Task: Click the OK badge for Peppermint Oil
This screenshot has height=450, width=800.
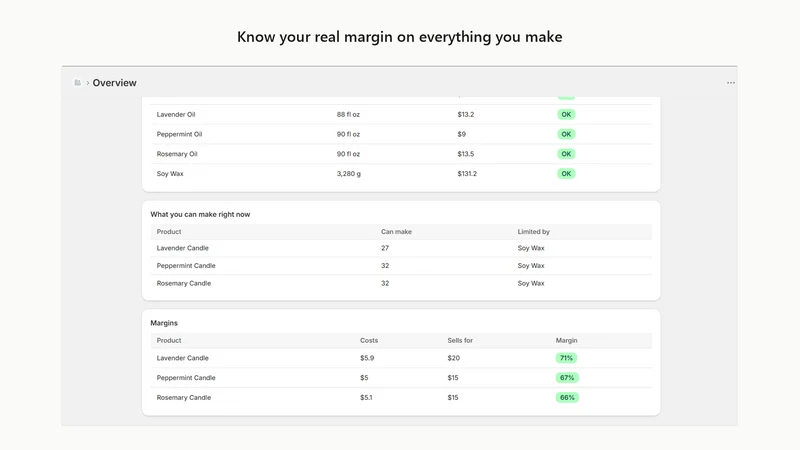Action: pyautogui.click(x=566, y=134)
